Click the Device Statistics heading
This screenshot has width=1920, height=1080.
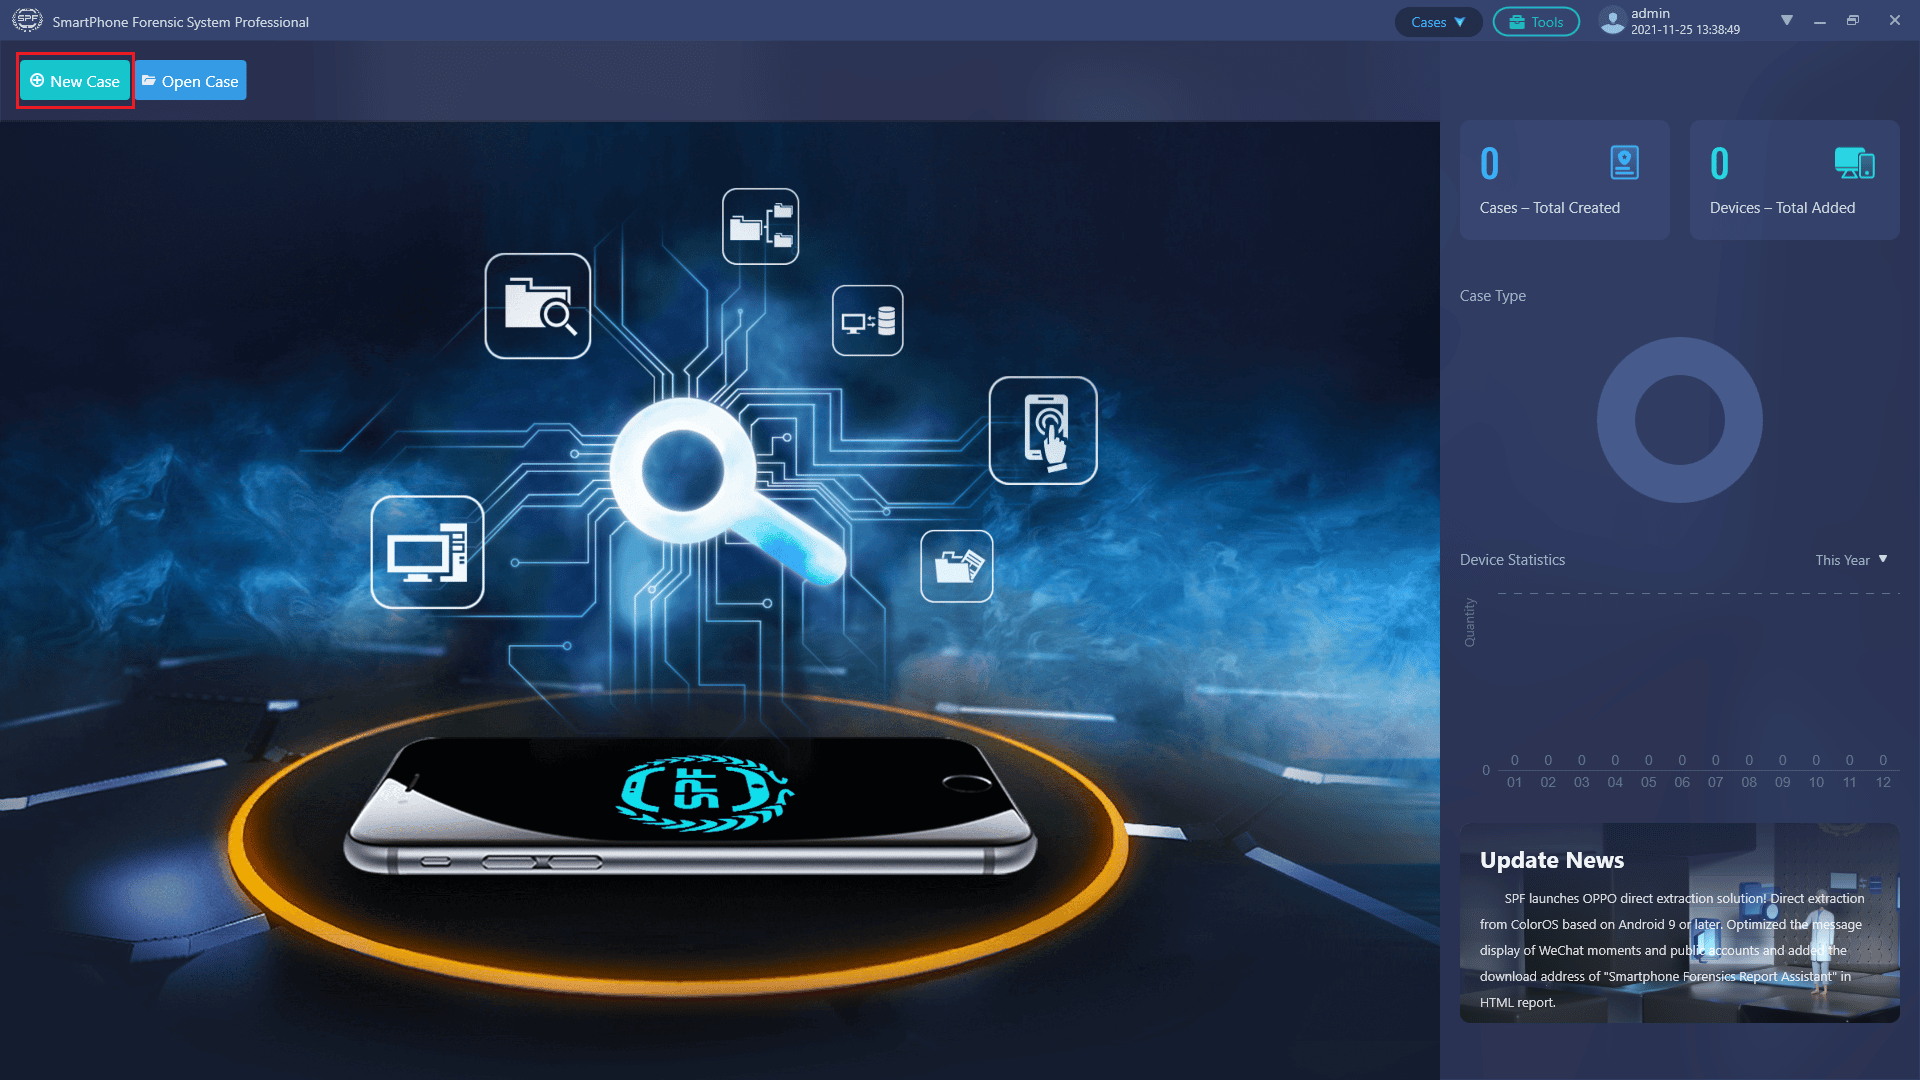(1513, 560)
